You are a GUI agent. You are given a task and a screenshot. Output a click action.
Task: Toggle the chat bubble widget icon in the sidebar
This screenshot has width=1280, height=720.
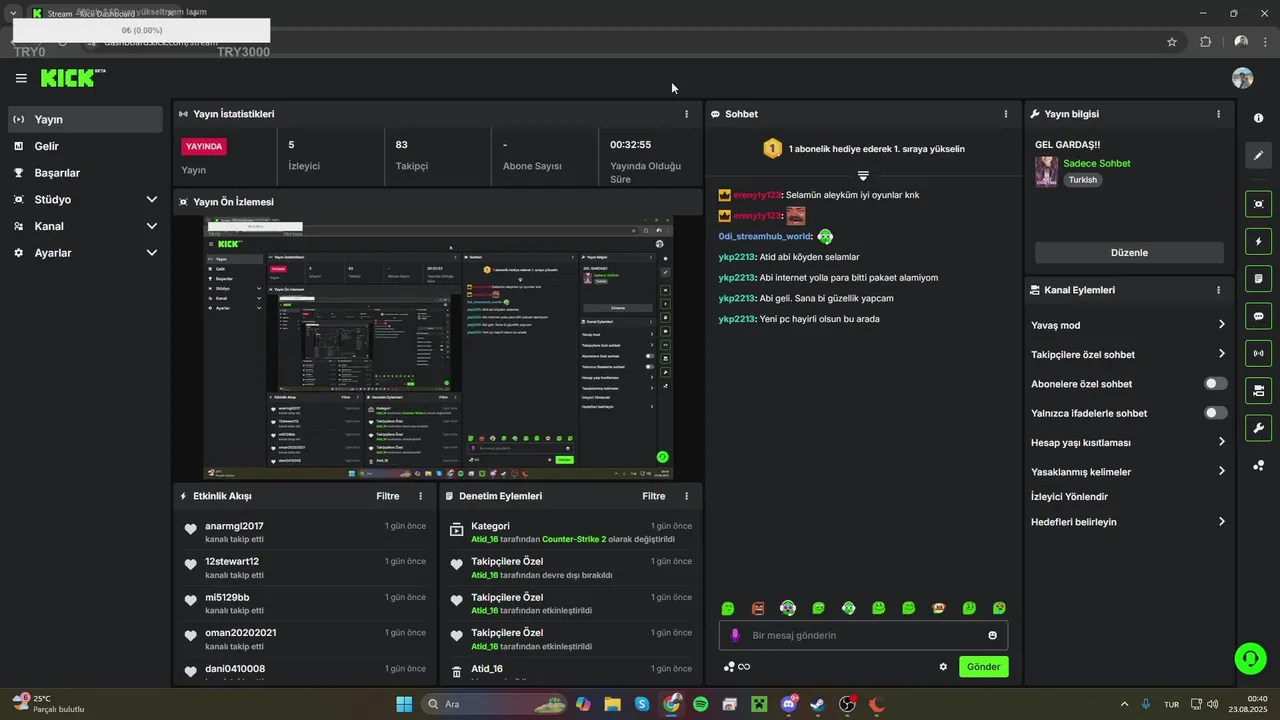pyautogui.click(x=1258, y=316)
